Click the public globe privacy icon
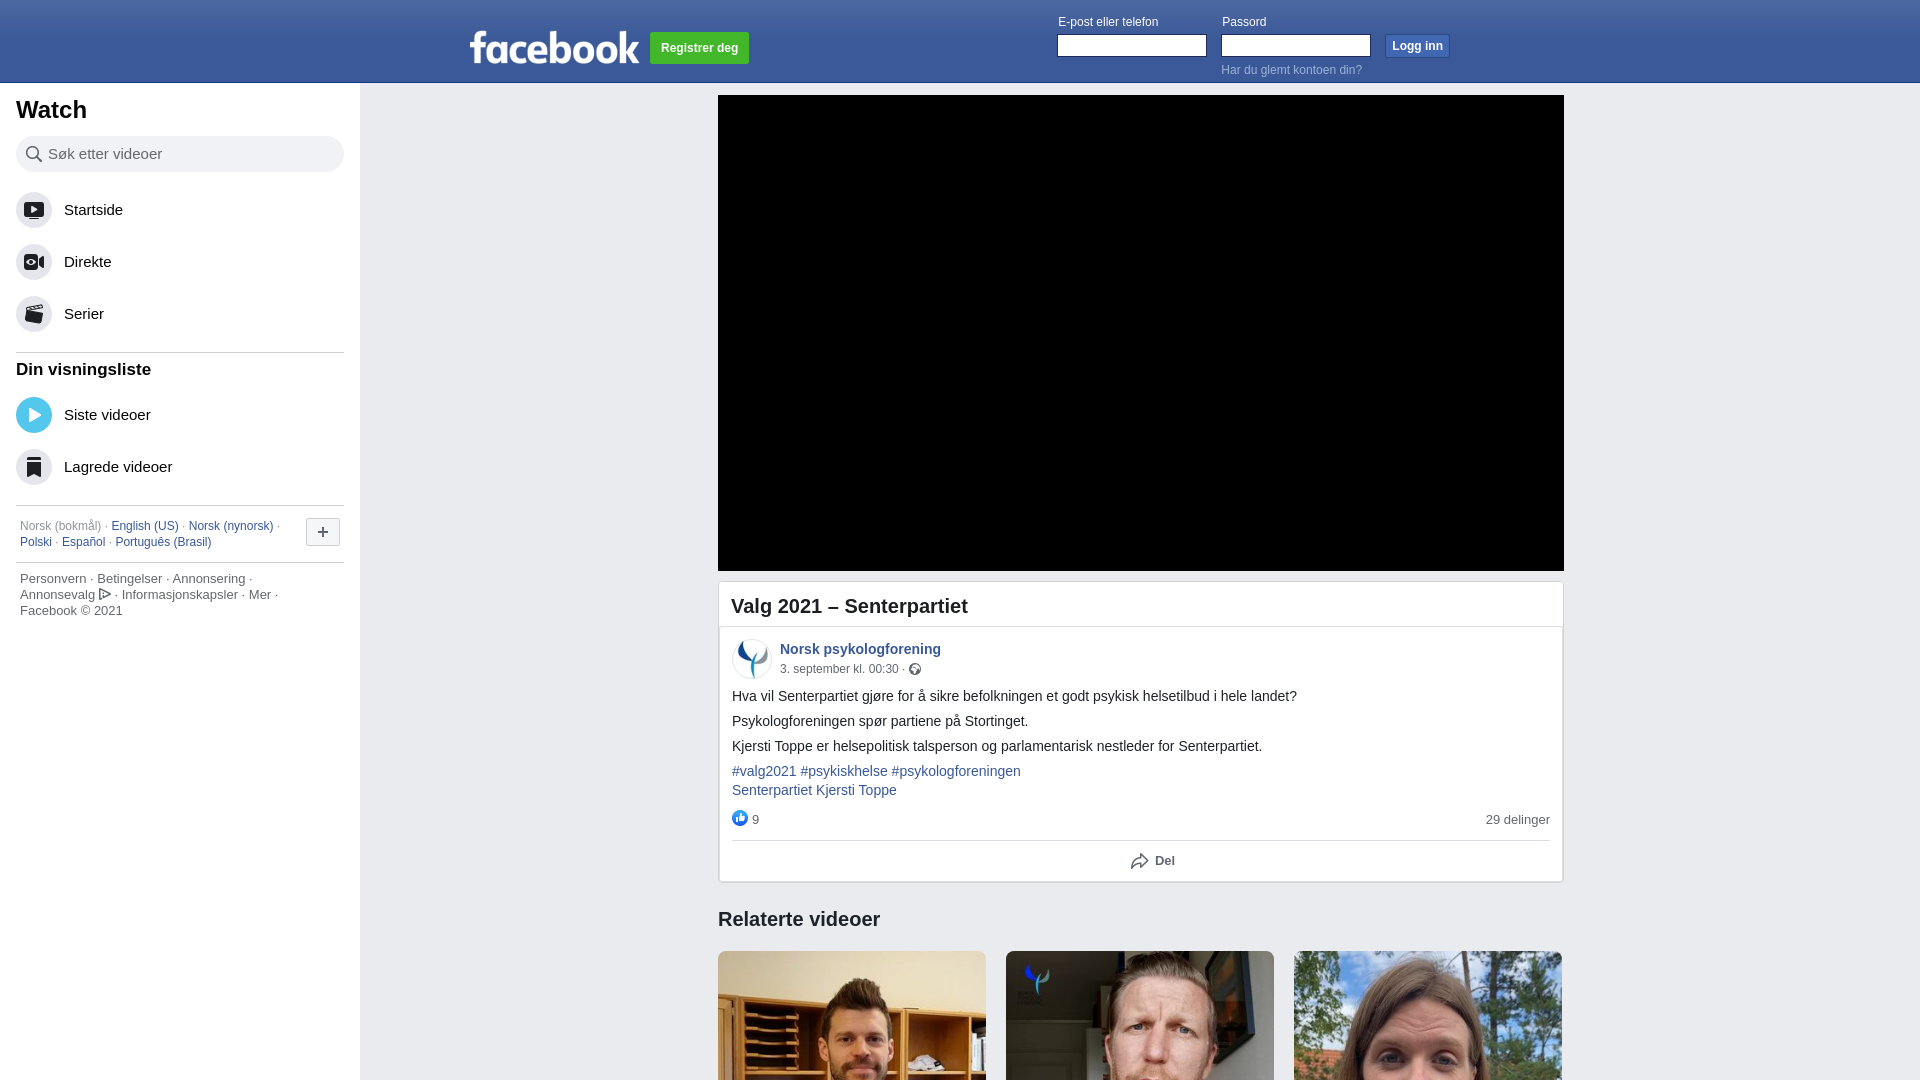1920x1080 pixels. coord(915,669)
